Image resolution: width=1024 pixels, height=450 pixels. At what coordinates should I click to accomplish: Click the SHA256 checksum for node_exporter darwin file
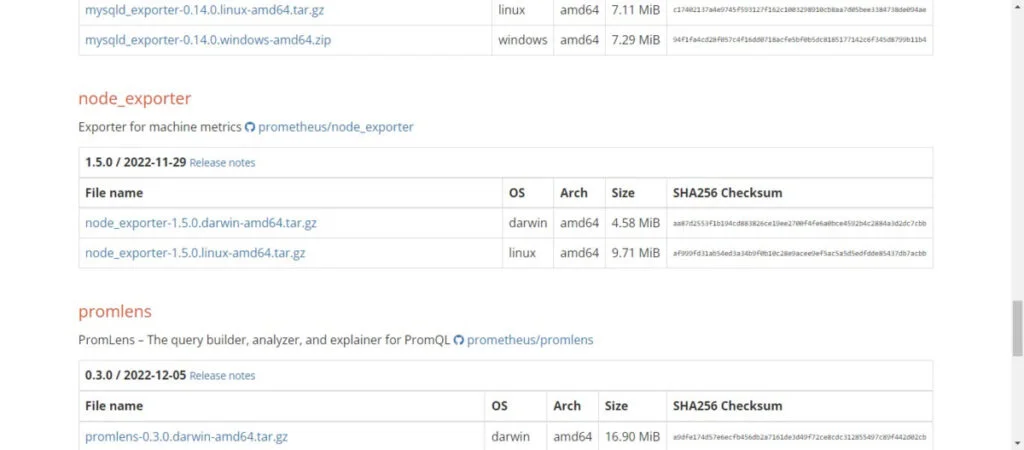point(799,224)
